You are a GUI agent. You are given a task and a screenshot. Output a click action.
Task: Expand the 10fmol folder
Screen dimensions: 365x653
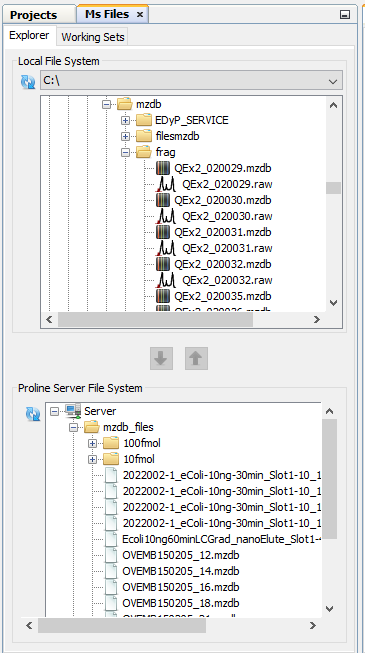(92, 460)
